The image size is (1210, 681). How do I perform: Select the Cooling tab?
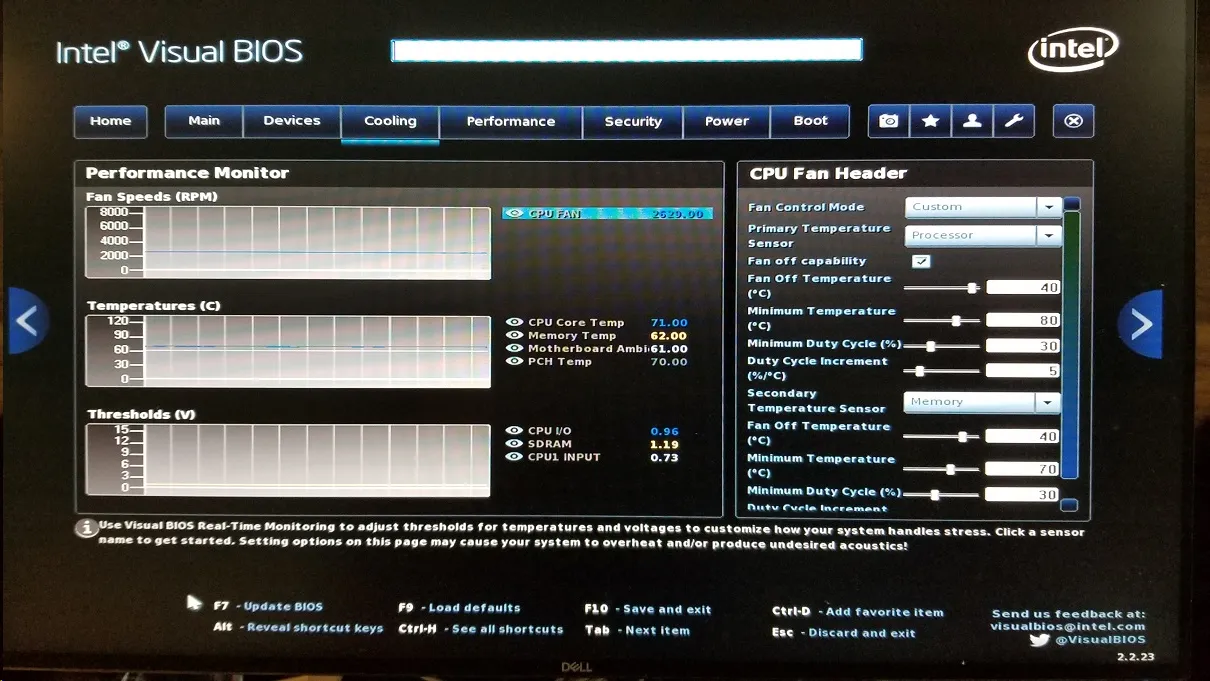coord(390,121)
